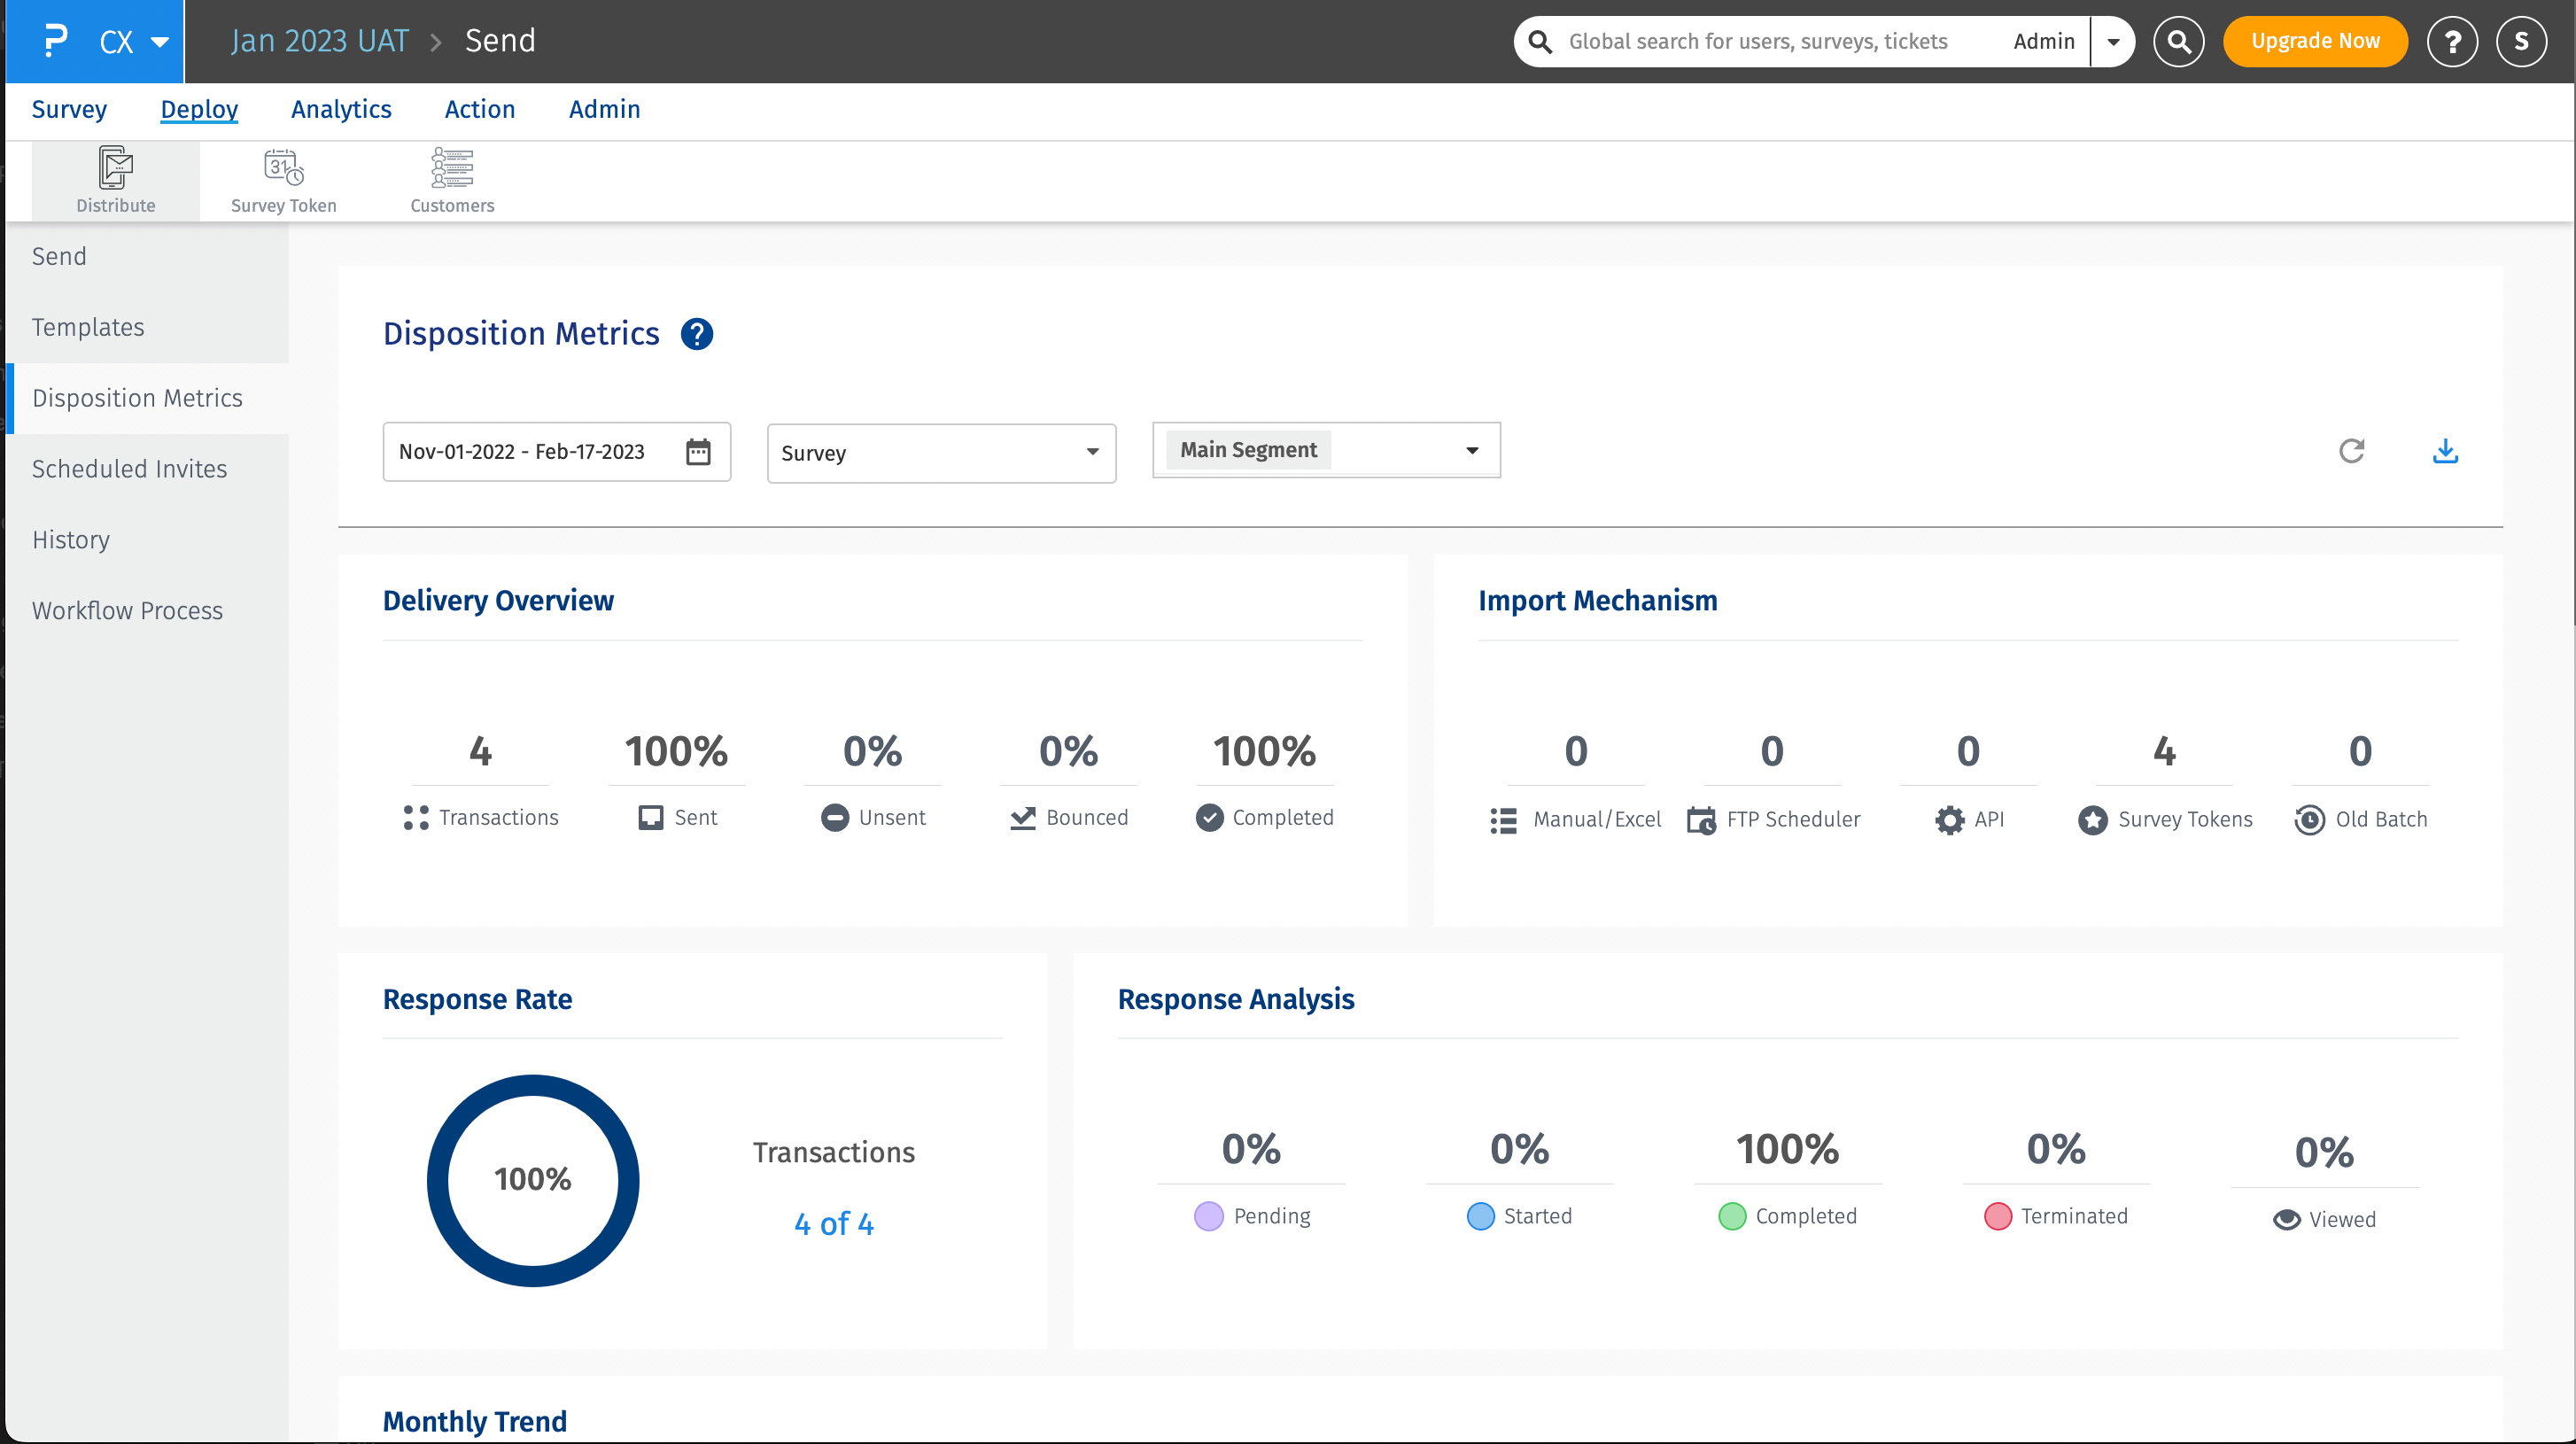Viewport: 2576px width, 1444px height.
Task: Open the calendar date picker icon
Action: (x=698, y=452)
